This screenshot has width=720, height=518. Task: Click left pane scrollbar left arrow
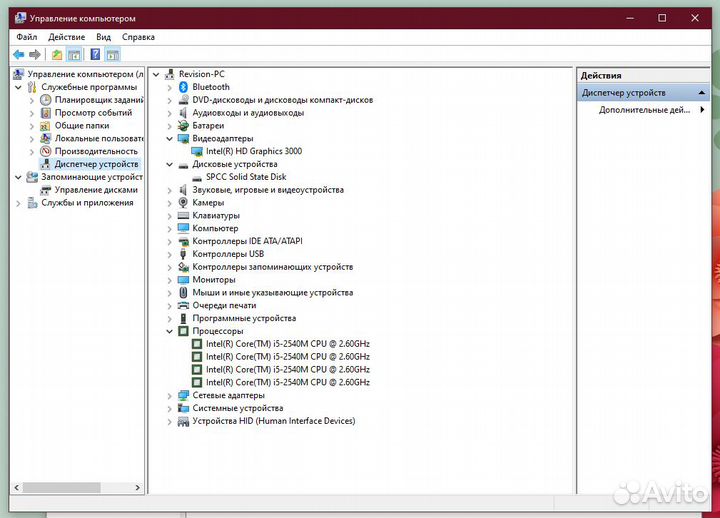click(17, 488)
